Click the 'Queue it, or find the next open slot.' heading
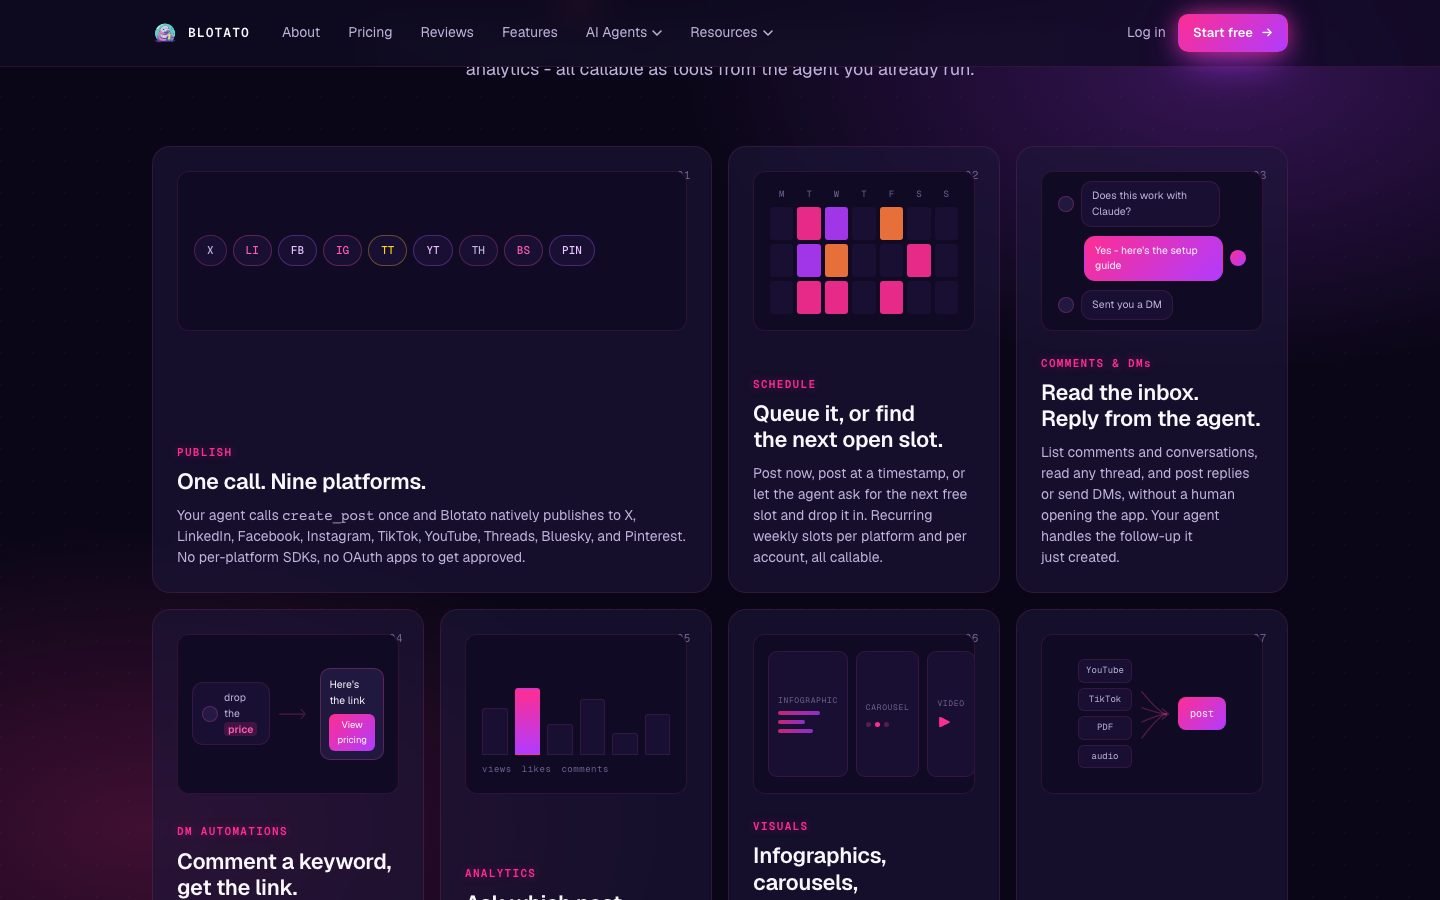 (848, 427)
